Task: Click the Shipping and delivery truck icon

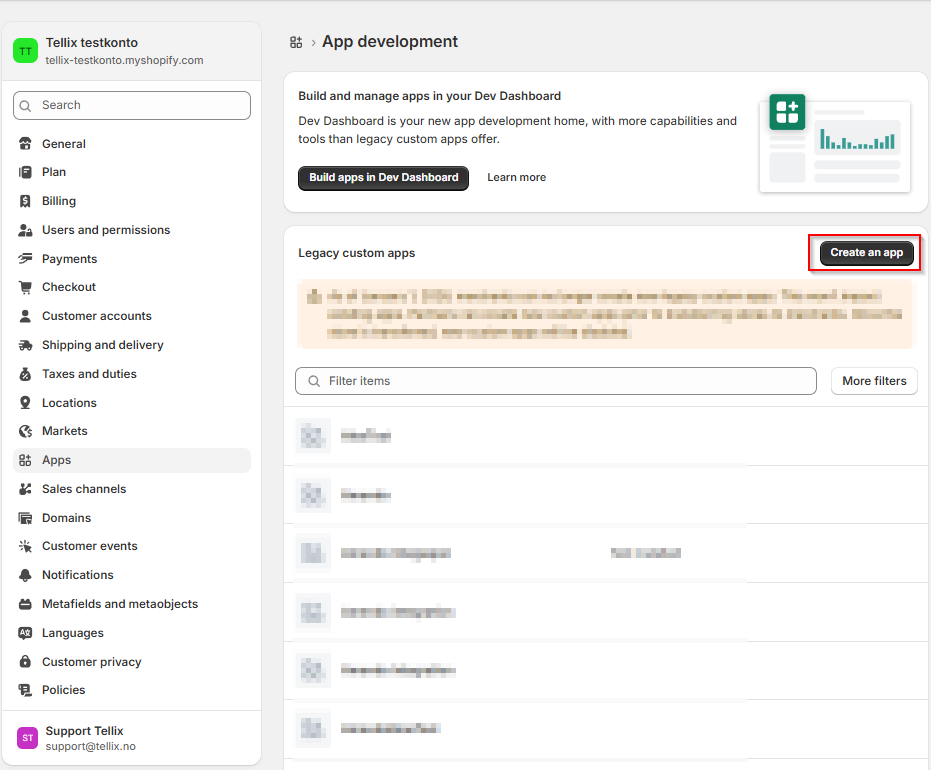Action: 25,345
